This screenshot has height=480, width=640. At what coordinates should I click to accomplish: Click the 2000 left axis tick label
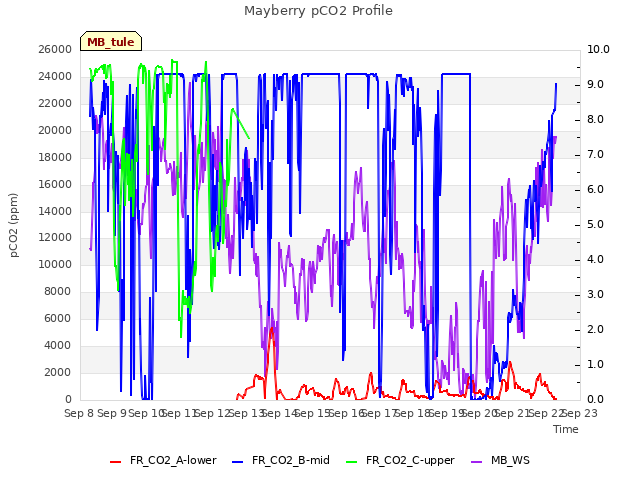coord(58,372)
